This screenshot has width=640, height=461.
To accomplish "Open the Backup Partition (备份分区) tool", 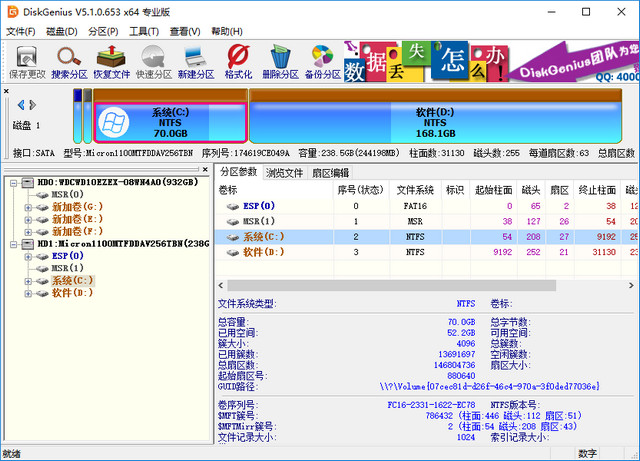I will 322,62.
